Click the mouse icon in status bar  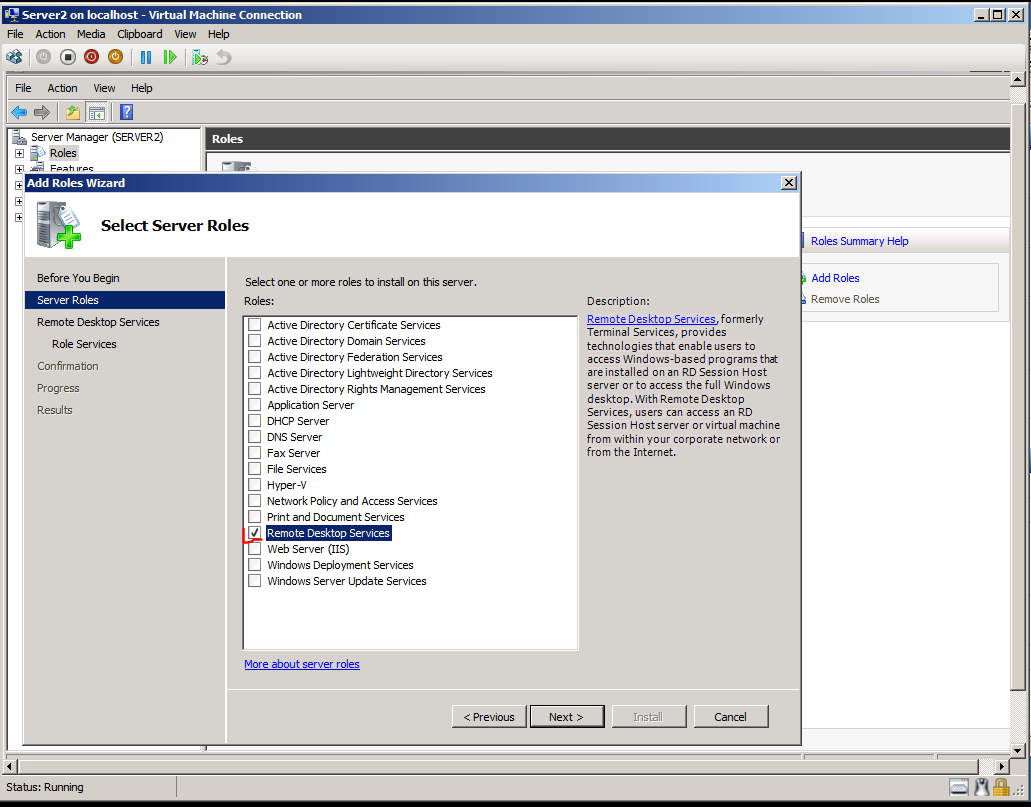coord(982,787)
